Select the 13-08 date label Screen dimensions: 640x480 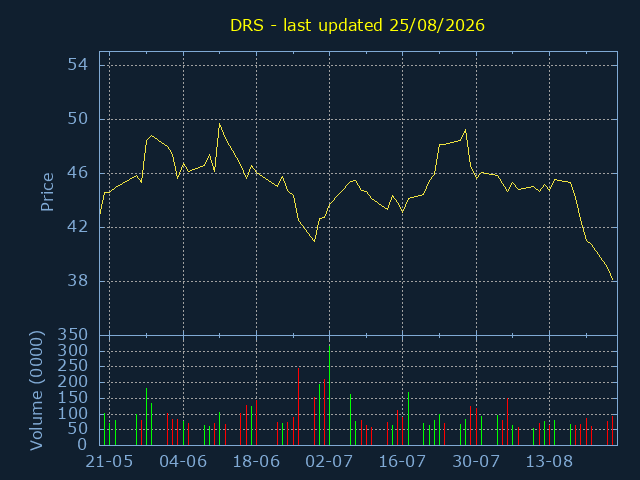pyautogui.click(x=549, y=462)
